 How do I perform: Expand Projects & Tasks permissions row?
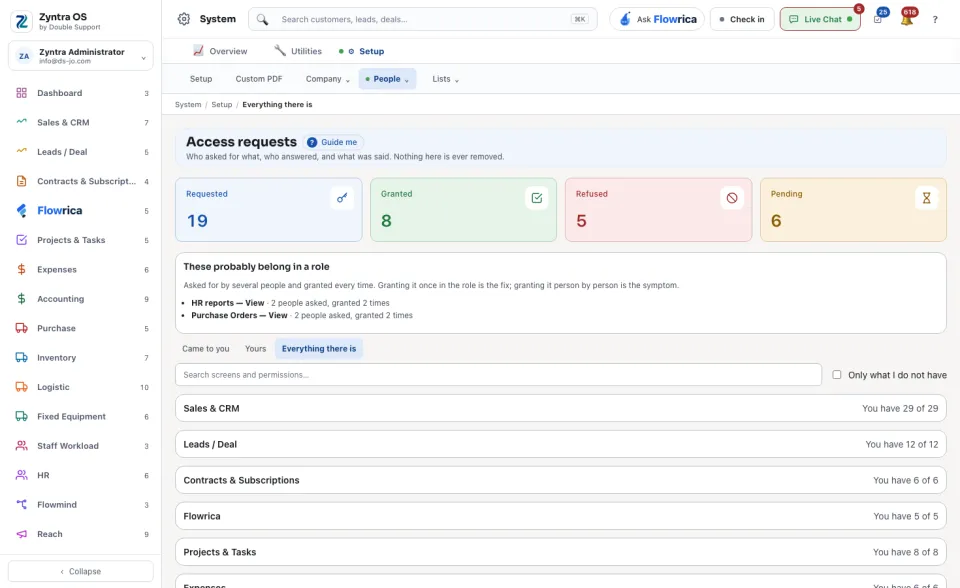point(560,552)
